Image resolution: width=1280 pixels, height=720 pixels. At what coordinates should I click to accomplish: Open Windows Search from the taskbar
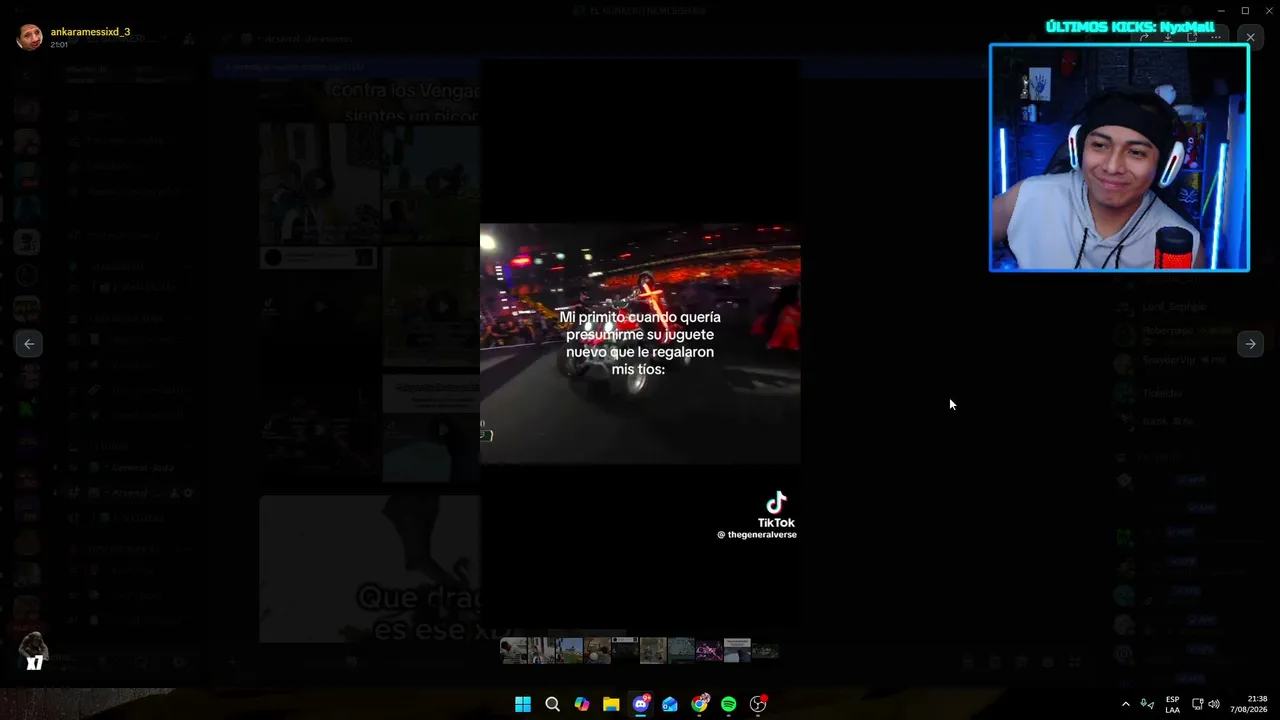point(552,704)
